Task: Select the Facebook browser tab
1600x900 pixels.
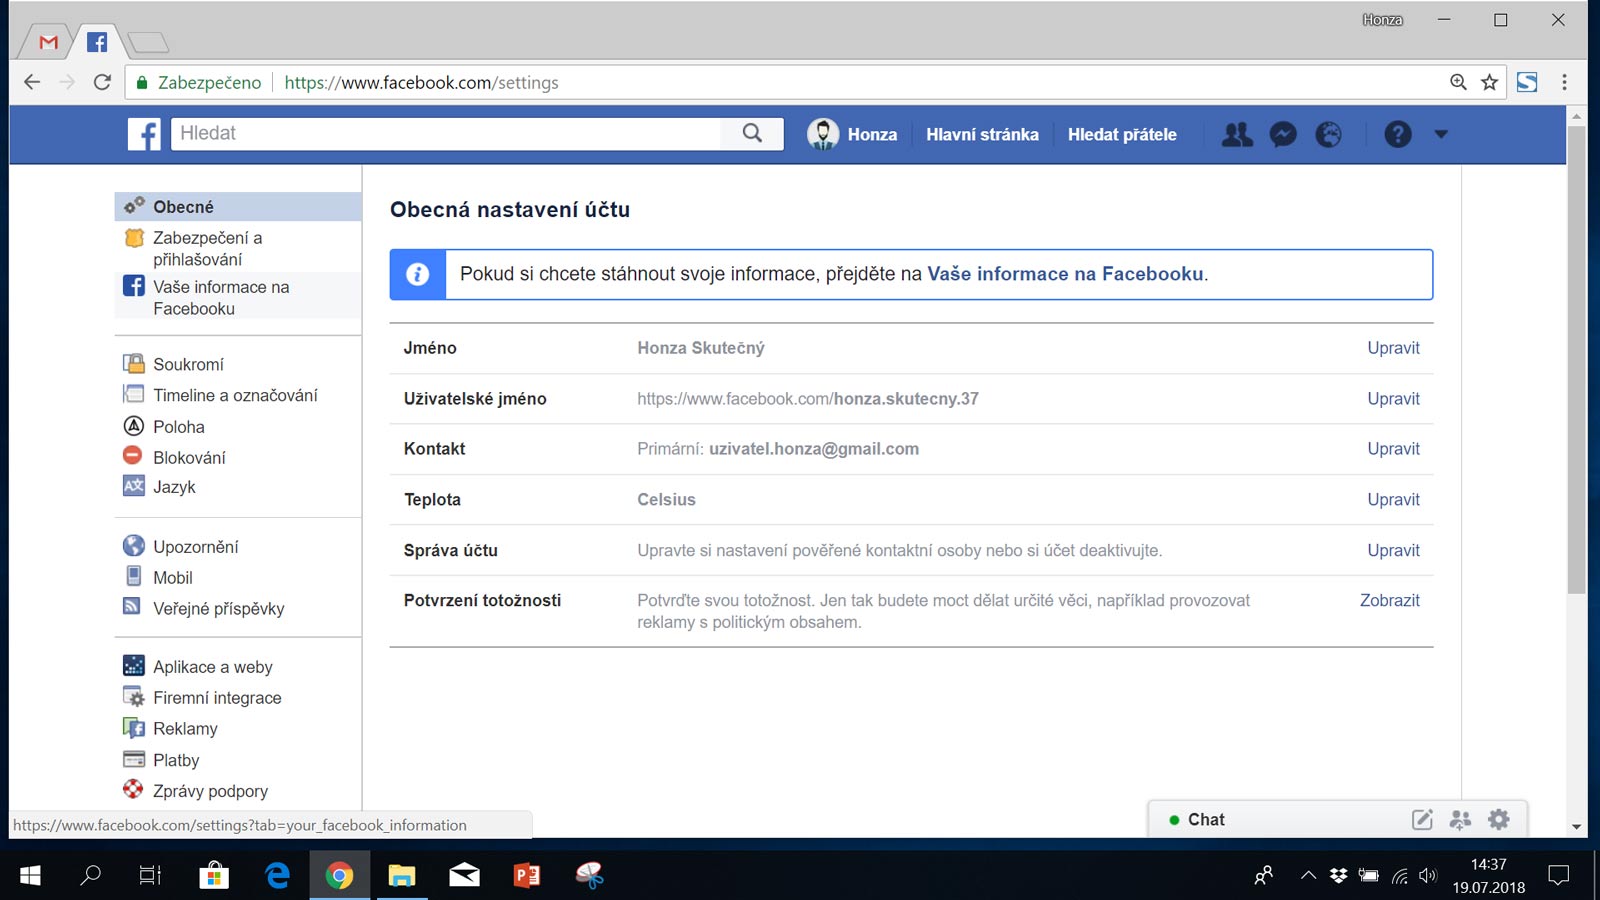Action: coord(97,42)
